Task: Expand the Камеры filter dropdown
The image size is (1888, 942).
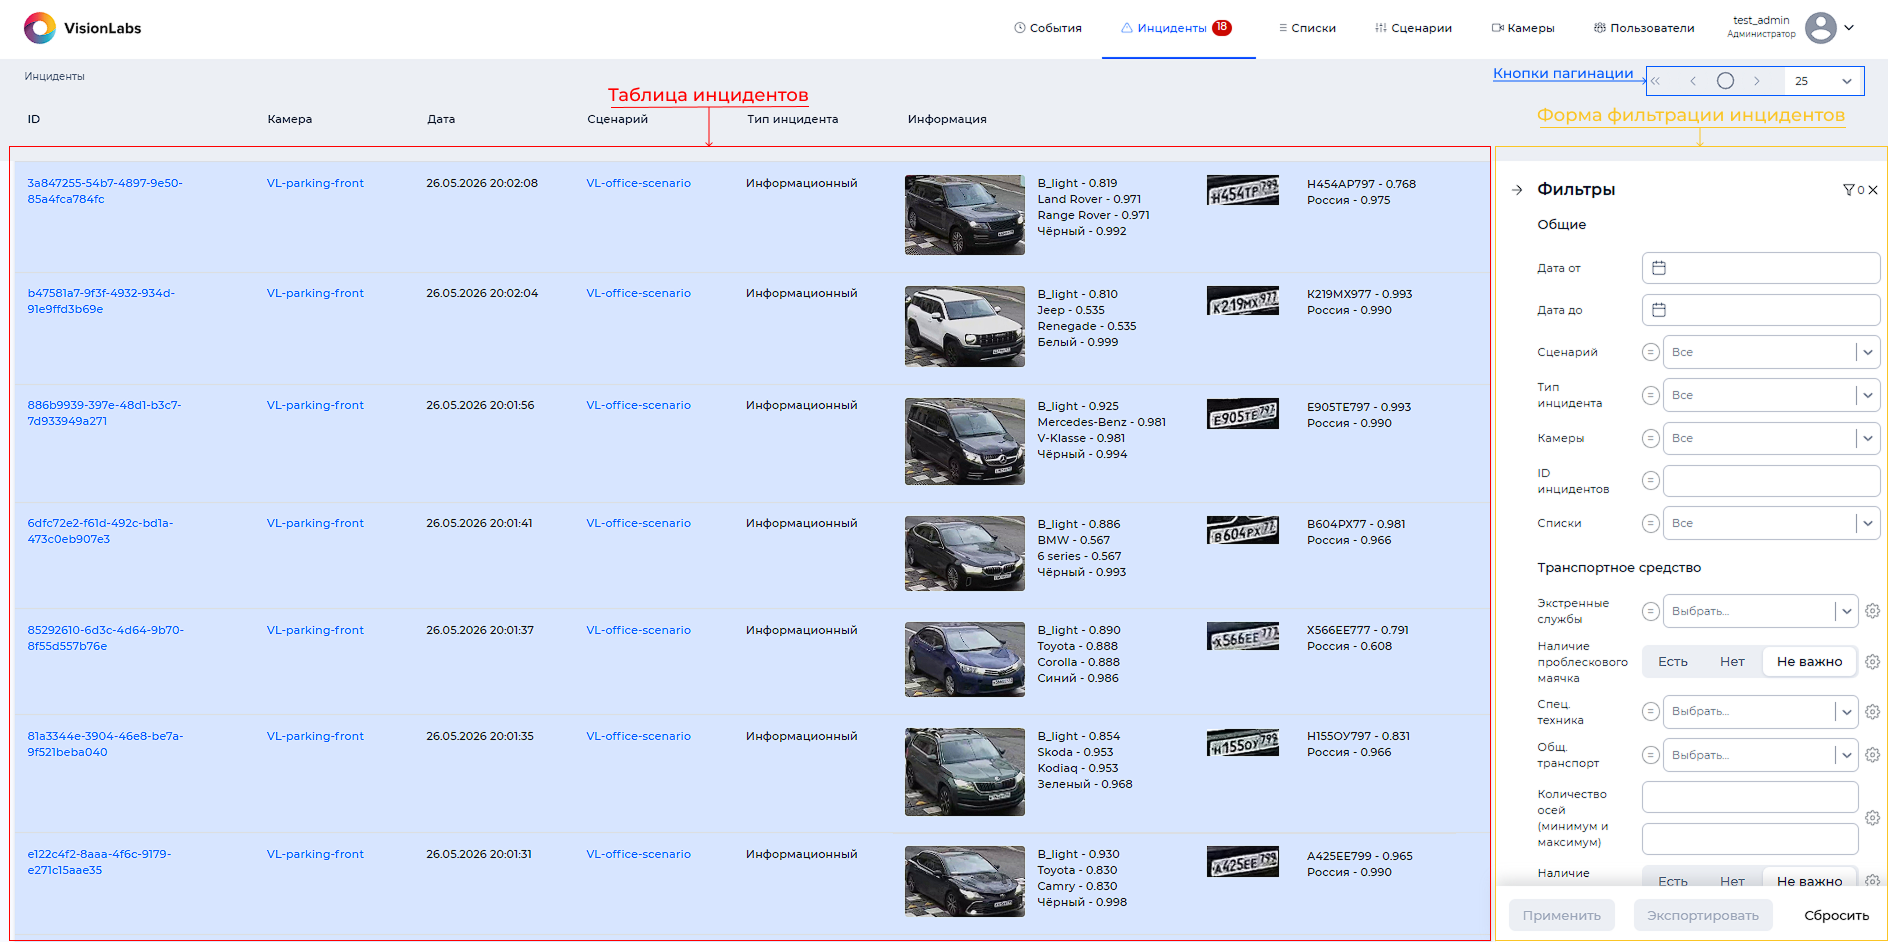Action: pyautogui.click(x=1771, y=438)
